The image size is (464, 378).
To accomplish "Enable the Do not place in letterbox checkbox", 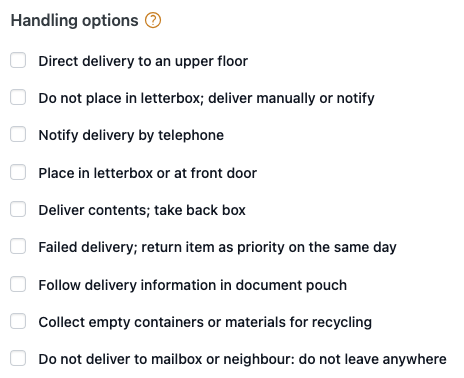I will [x=18, y=97].
